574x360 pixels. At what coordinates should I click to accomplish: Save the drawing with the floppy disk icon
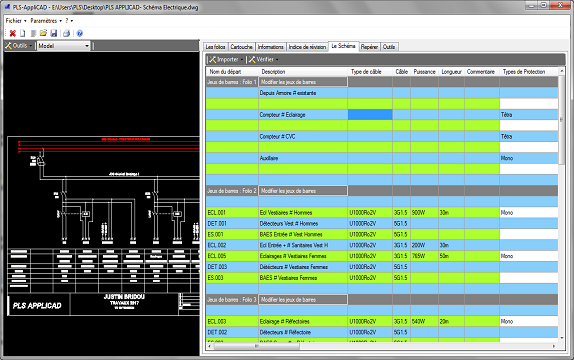(x=53, y=33)
